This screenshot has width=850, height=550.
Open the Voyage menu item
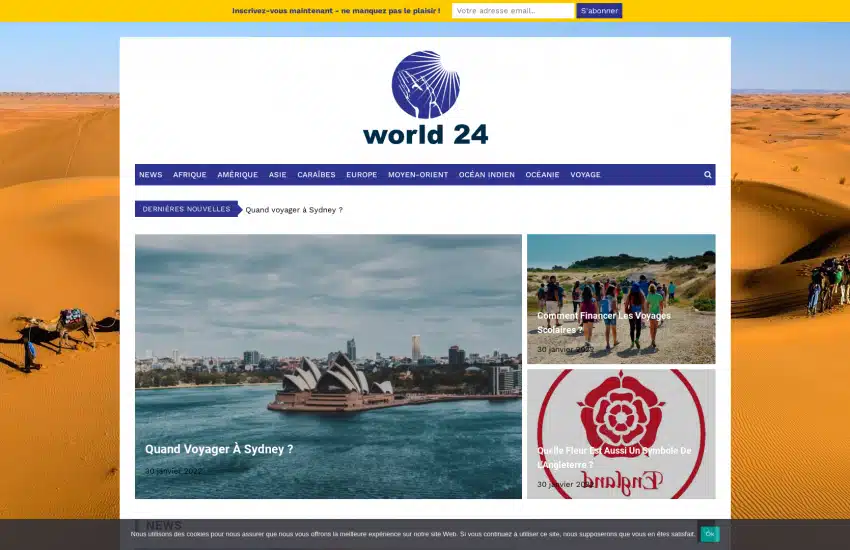click(x=585, y=175)
